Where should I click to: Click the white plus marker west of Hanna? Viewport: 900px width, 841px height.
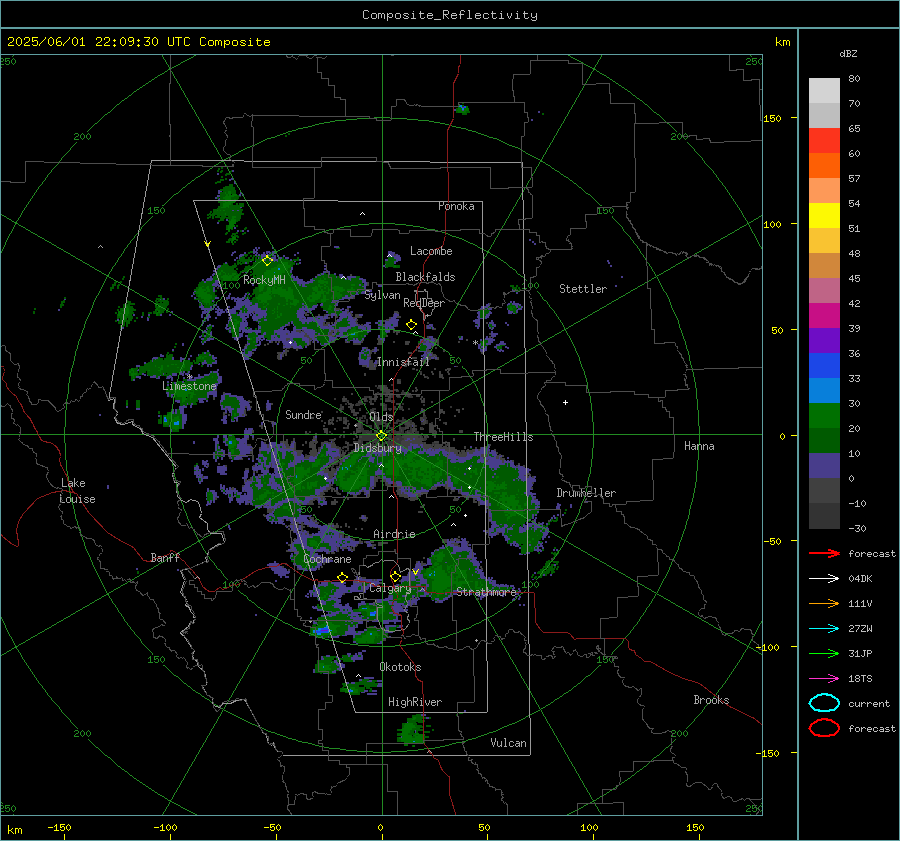coord(565,402)
